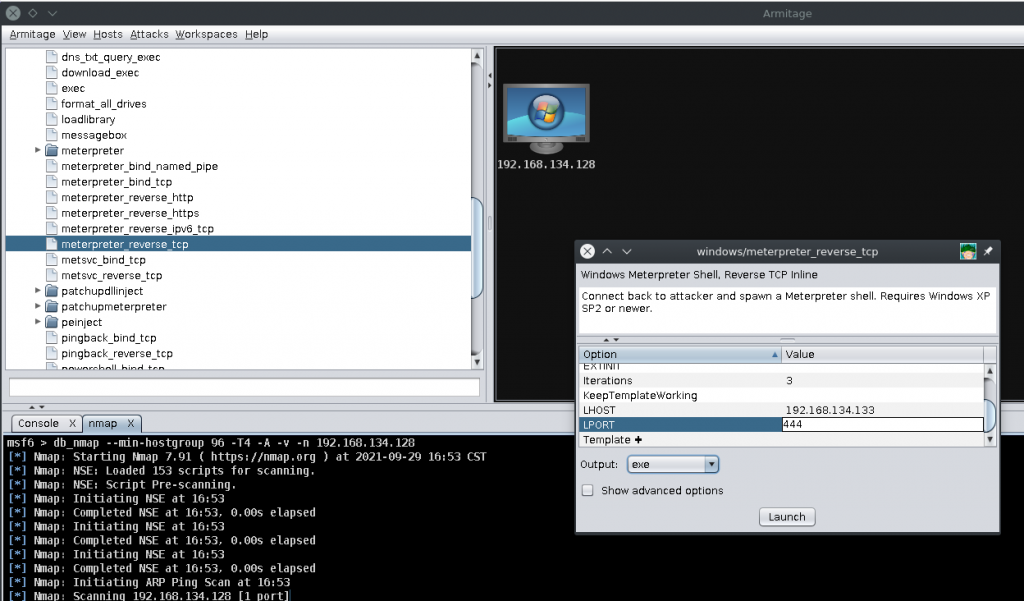Click the Armitage window titlebar down chevron
1024x601 pixels.
click(52, 13)
